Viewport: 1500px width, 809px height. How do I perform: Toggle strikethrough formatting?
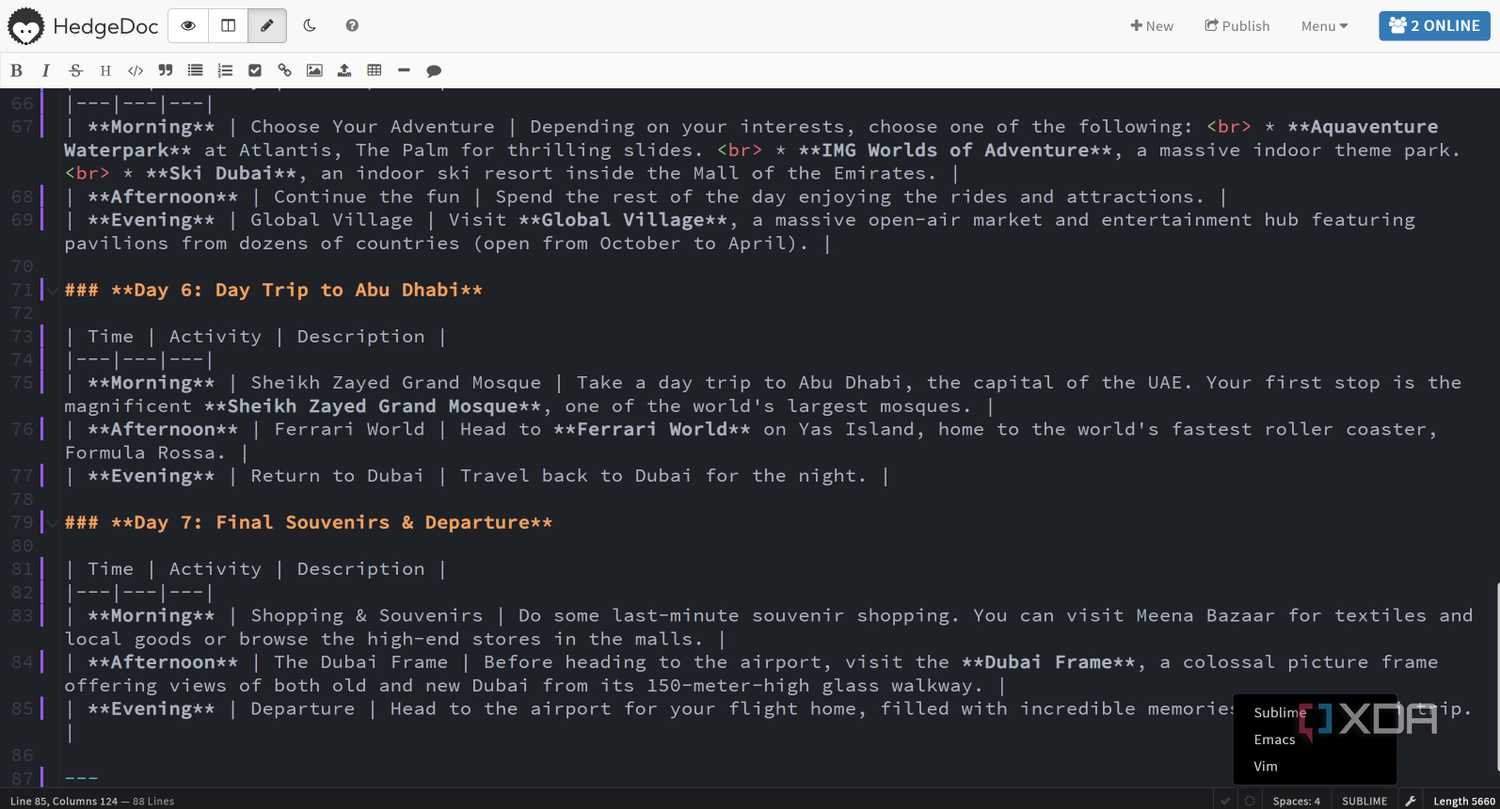[x=75, y=70]
